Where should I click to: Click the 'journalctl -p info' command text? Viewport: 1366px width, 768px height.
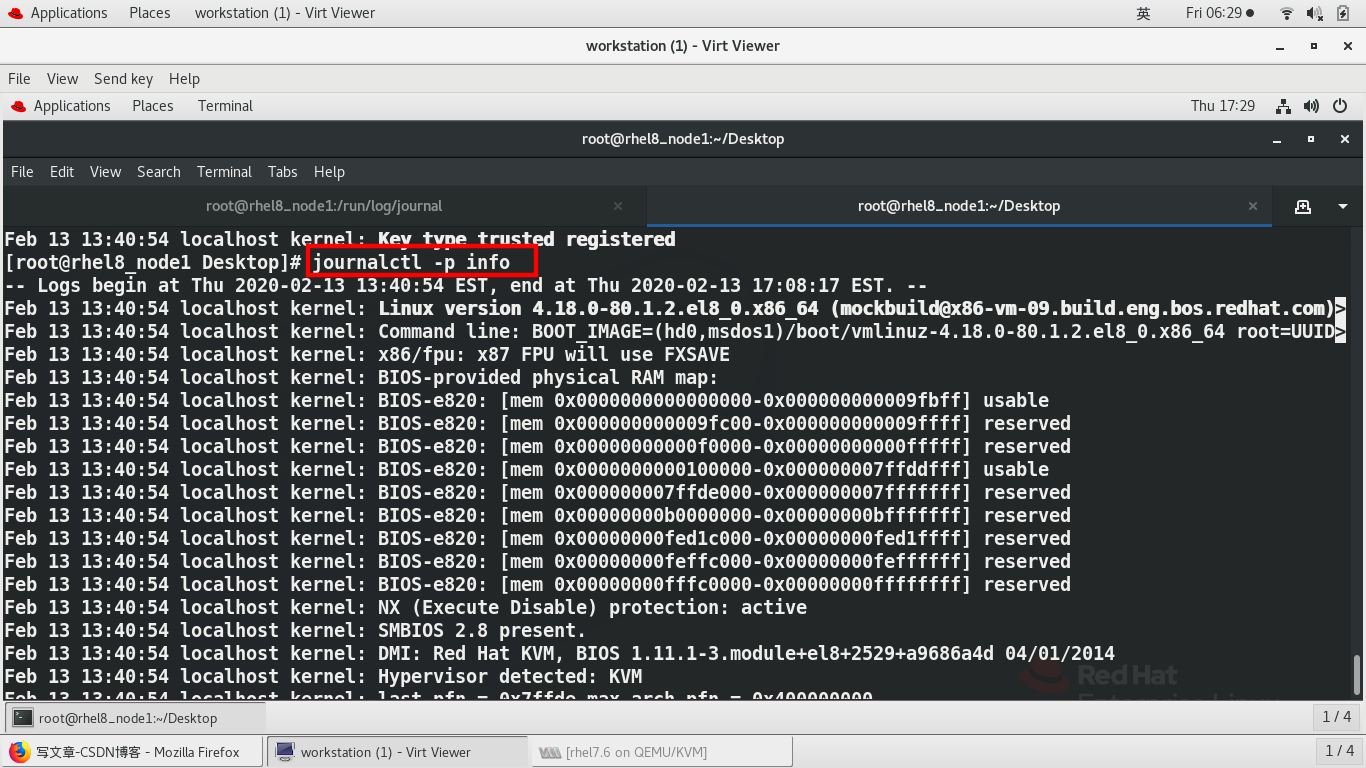411,263
